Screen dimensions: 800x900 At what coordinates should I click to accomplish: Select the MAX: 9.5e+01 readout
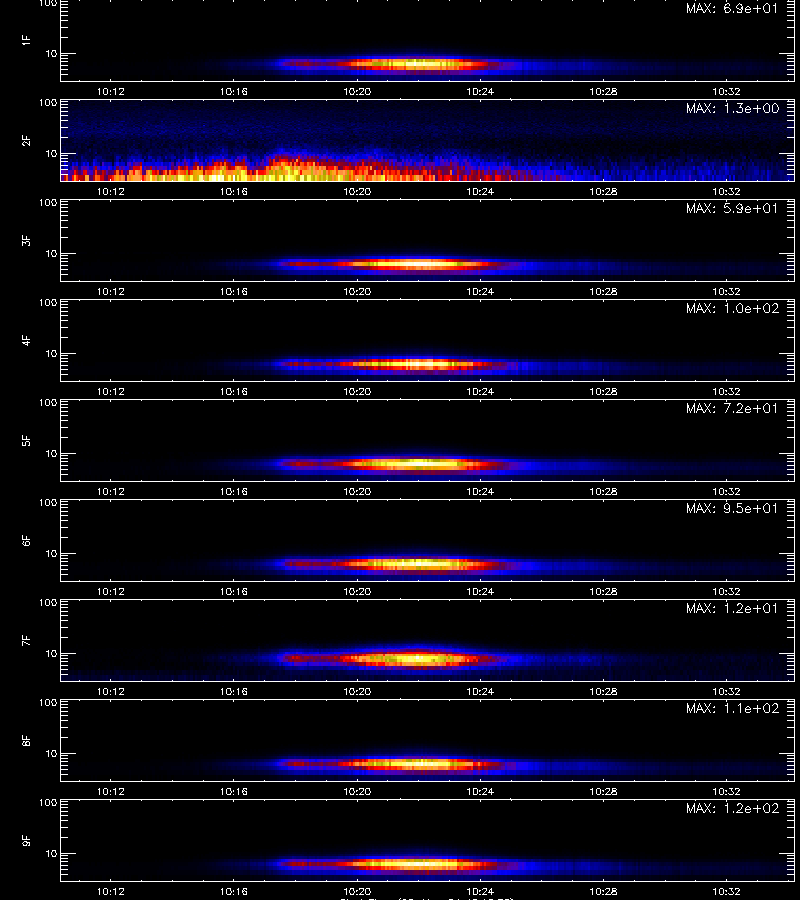pyautogui.click(x=732, y=508)
